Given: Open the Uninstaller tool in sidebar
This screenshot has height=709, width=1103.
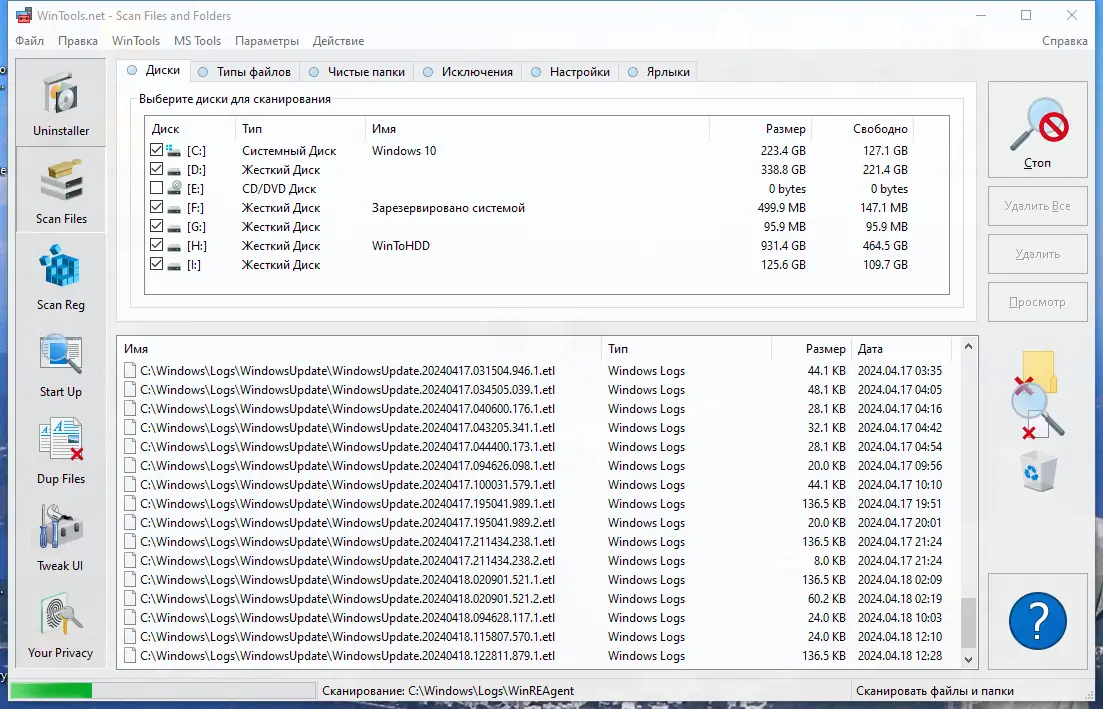Looking at the screenshot, I should point(60,103).
